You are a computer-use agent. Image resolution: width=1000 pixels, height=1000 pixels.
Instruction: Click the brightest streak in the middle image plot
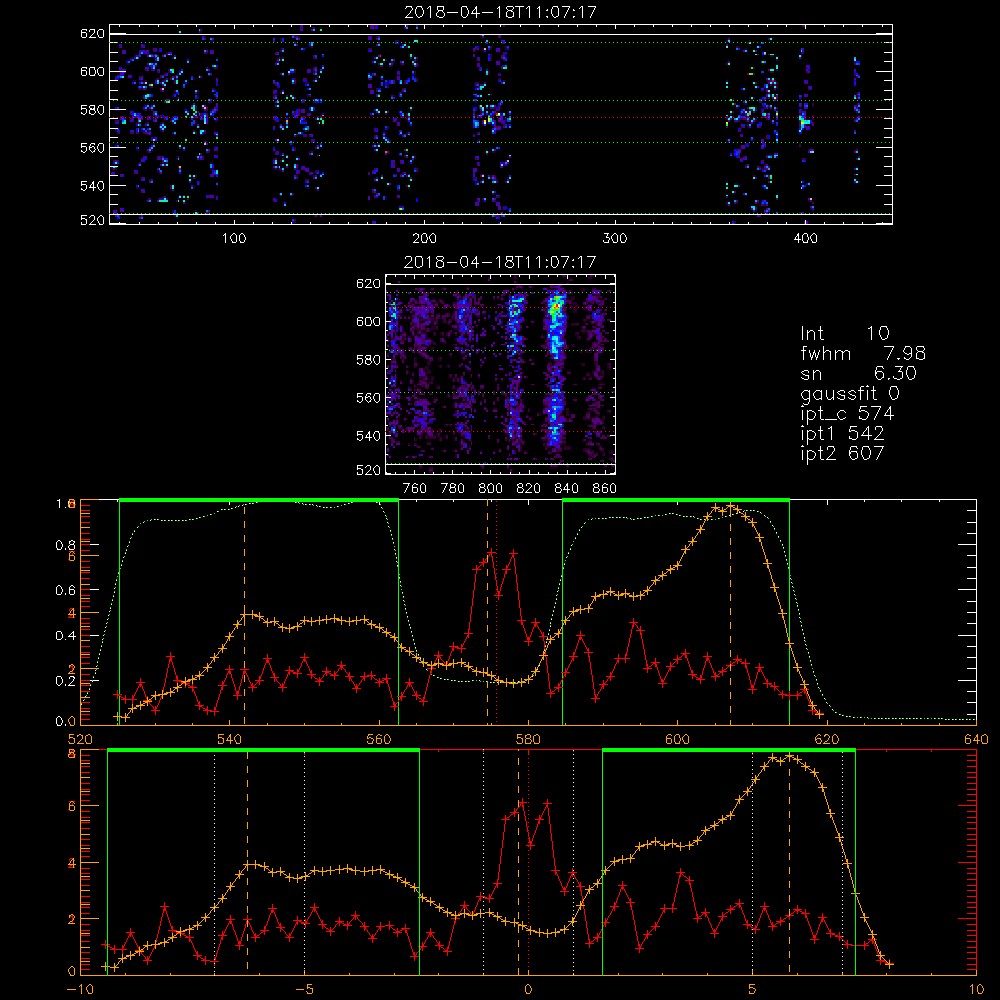tap(554, 370)
